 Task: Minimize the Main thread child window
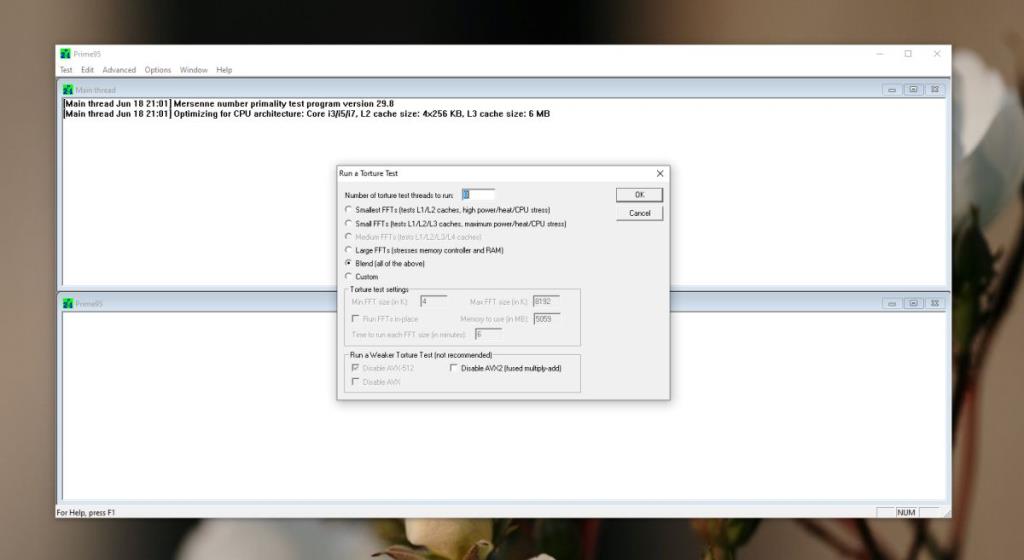point(892,90)
